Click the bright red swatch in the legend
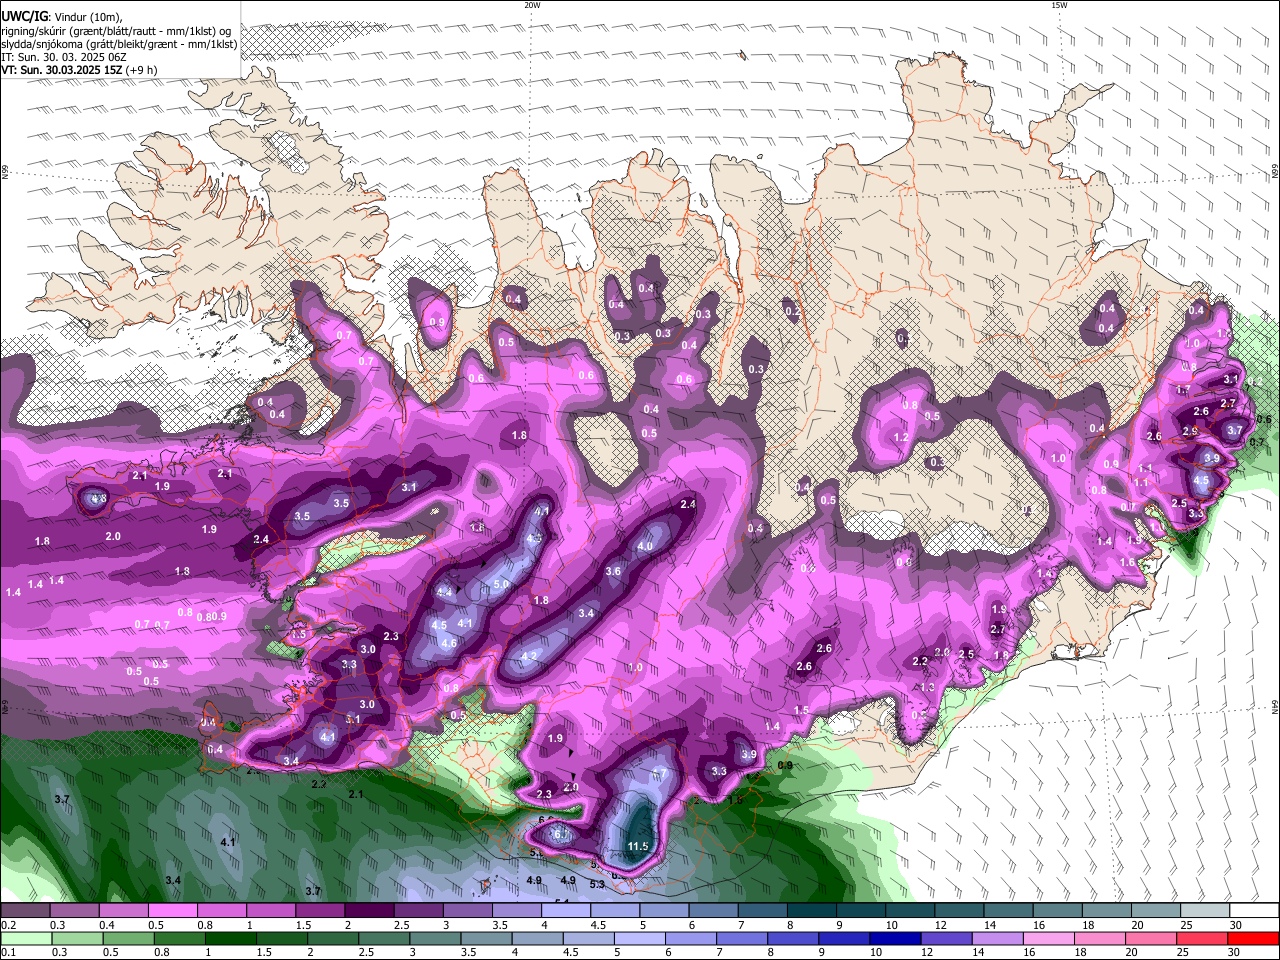The height and width of the screenshot is (960, 1280). pyautogui.click(x=1254, y=939)
